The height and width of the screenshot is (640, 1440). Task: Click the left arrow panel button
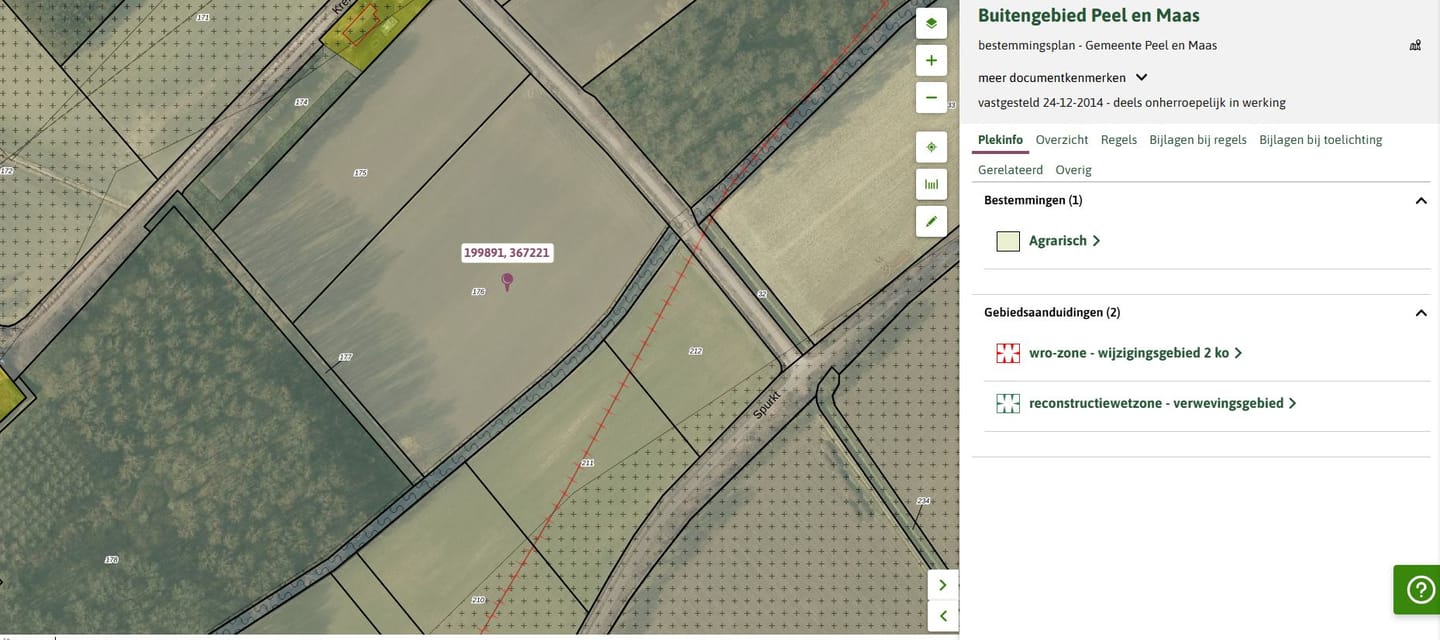coord(943,616)
